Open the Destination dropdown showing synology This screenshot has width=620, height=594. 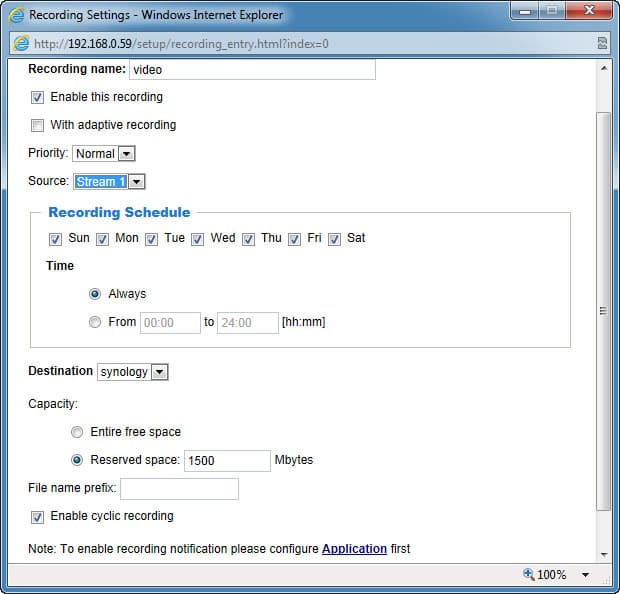[132, 372]
